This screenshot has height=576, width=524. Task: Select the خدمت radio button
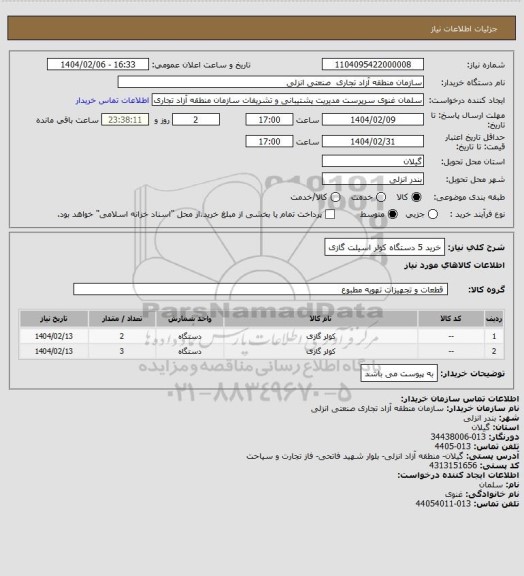[381, 197]
